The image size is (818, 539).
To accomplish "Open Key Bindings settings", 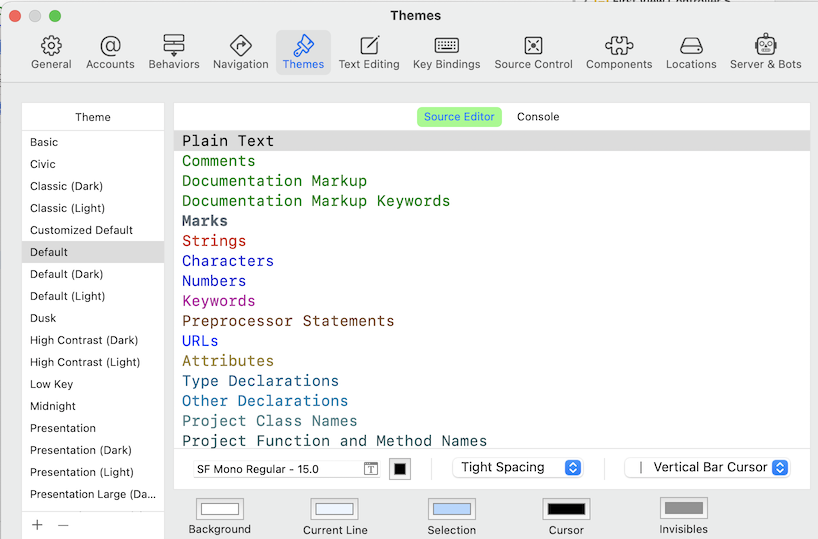I will coord(446,53).
